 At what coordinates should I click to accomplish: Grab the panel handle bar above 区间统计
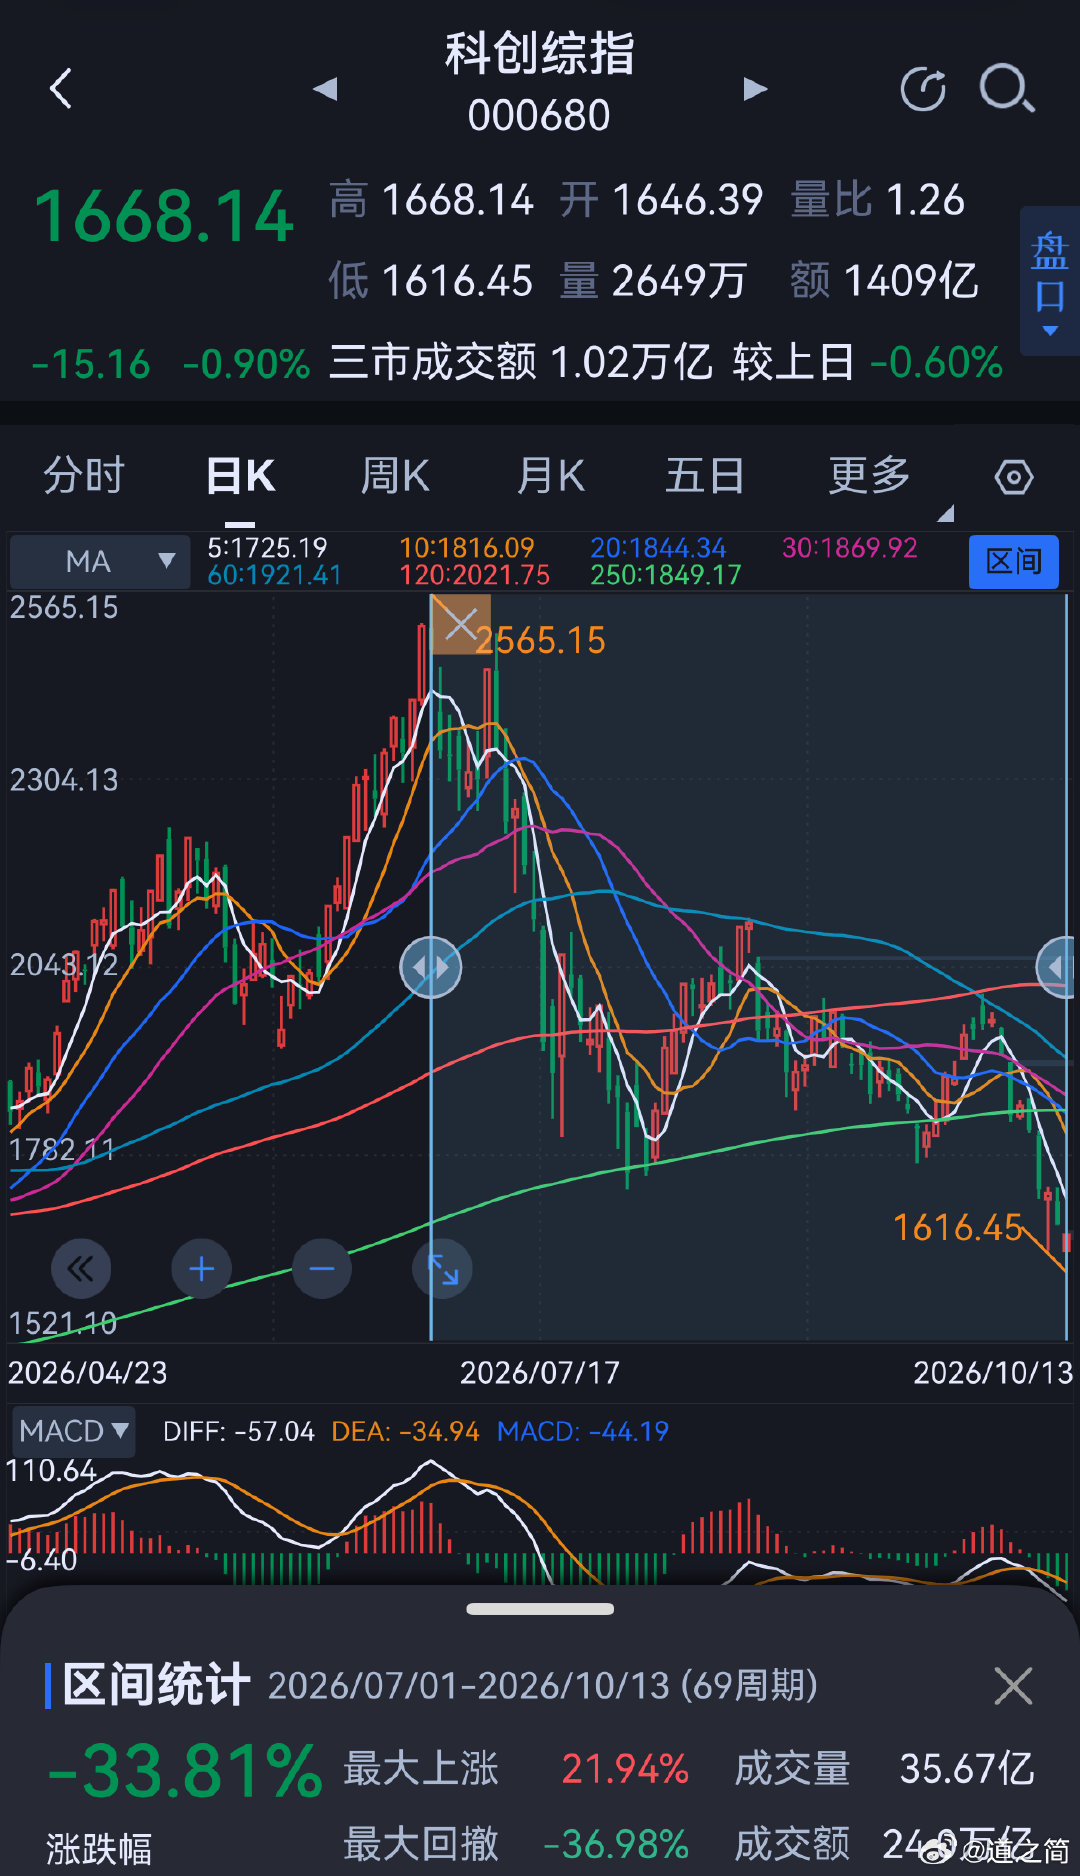(540, 1609)
